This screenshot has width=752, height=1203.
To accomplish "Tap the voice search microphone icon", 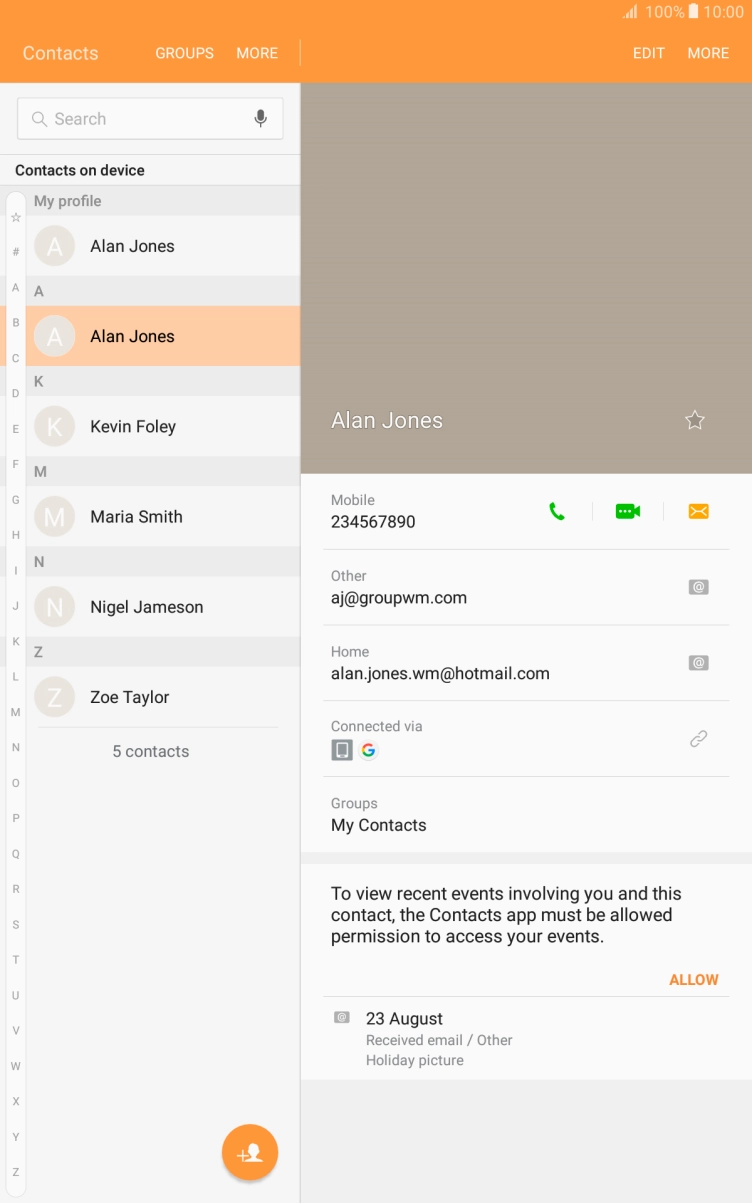I will pos(260,119).
